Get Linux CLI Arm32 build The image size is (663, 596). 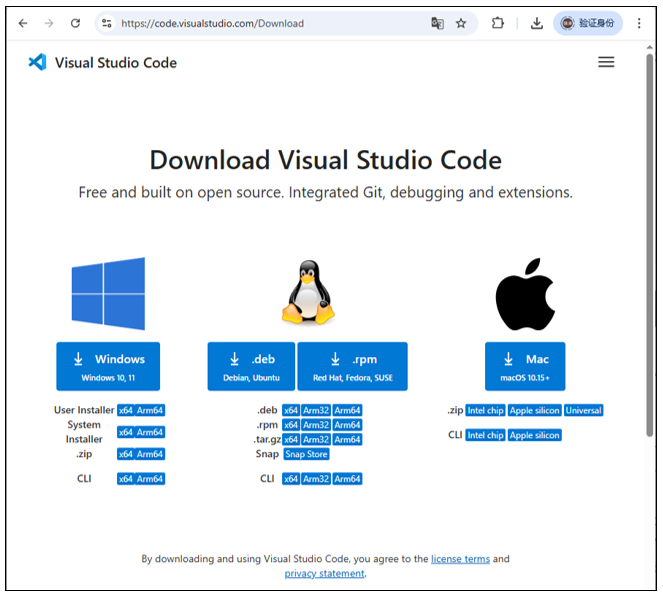pyautogui.click(x=316, y=479)
